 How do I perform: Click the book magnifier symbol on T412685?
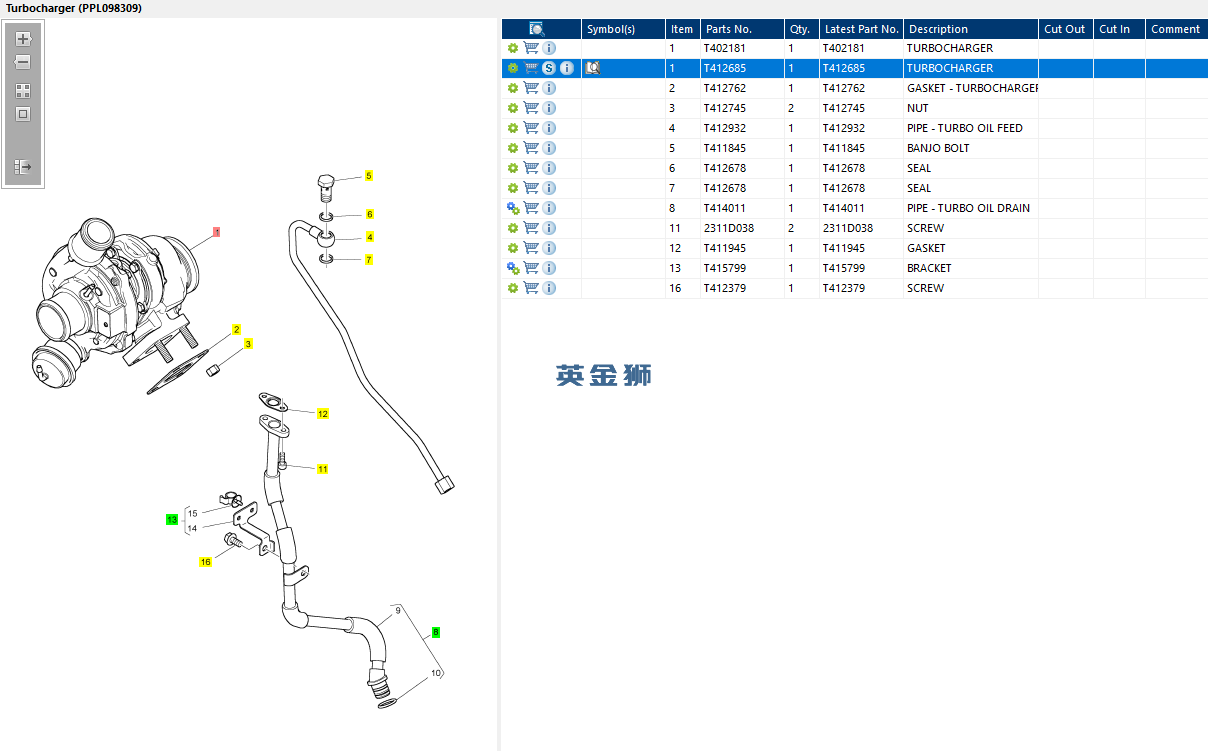(x=593, y=68)
